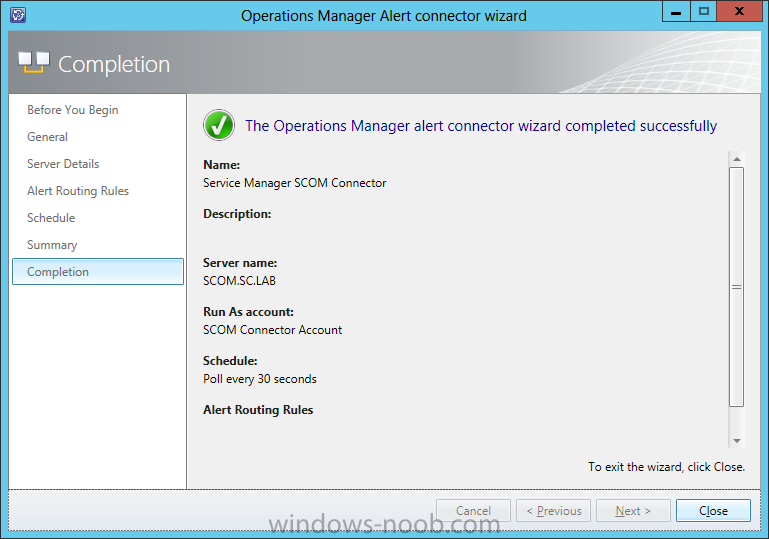Click the wizard app icon in title bar
Viewport: 769px width, 539px height.
click(18, 15)
